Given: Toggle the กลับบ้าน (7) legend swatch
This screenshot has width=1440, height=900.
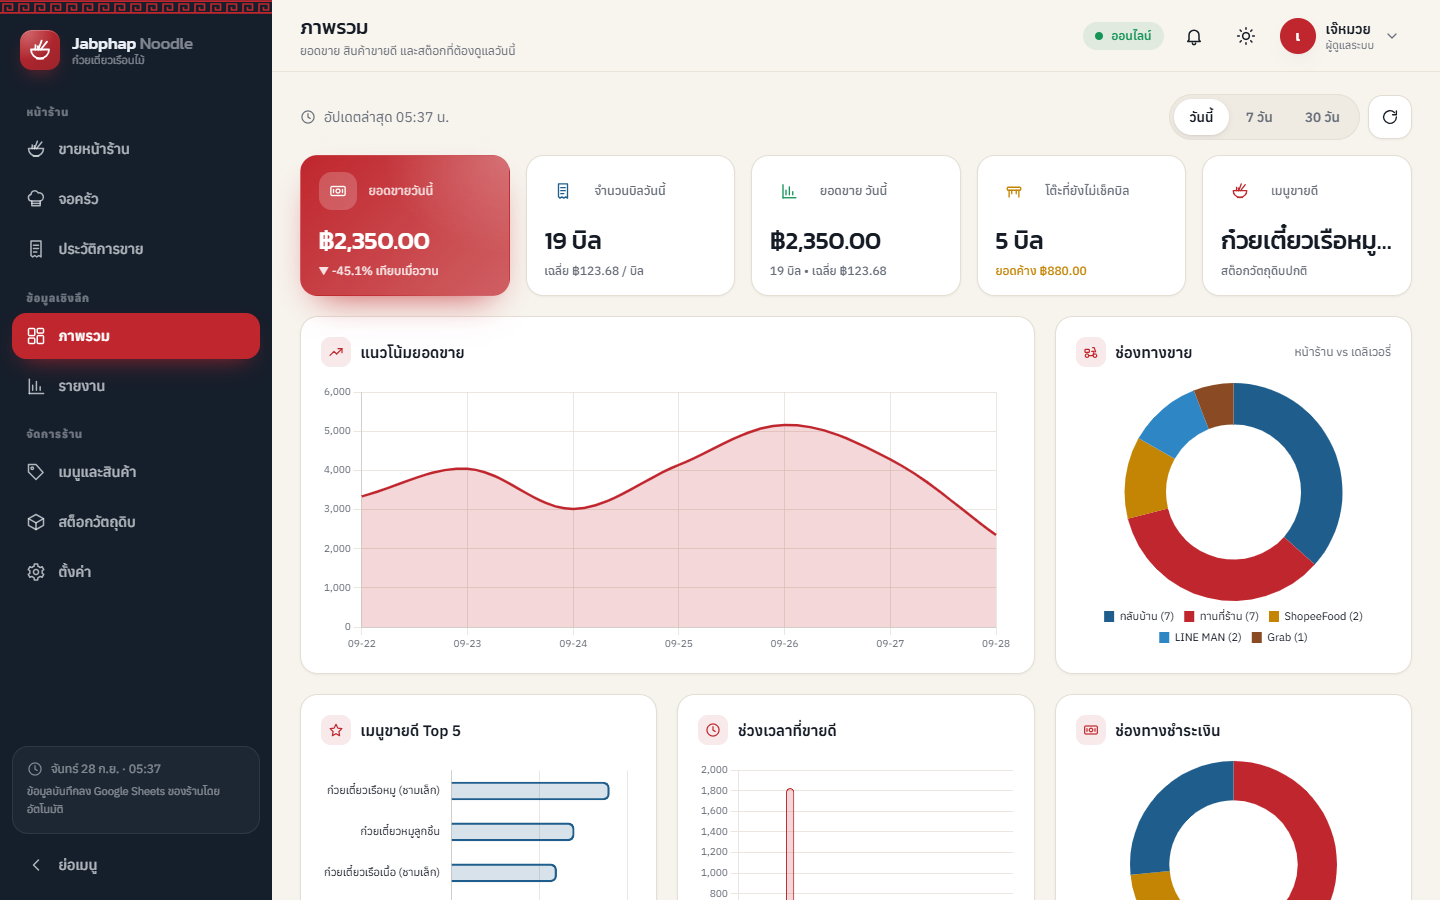Looking at the screenshot, I should click(1109, 617).
